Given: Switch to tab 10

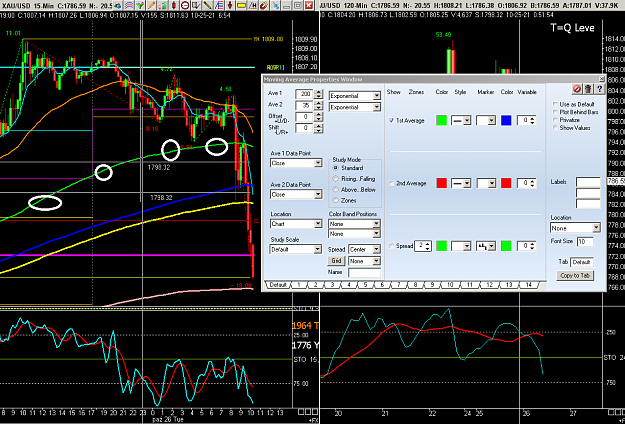Looking at the screenshot, I should (450, 285).
